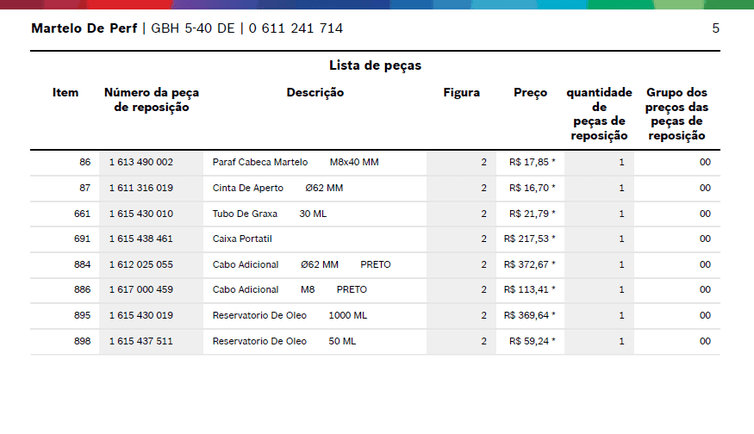Click the 'Item' column header
The image size is (754, 434).
click(x=65, y=93)
